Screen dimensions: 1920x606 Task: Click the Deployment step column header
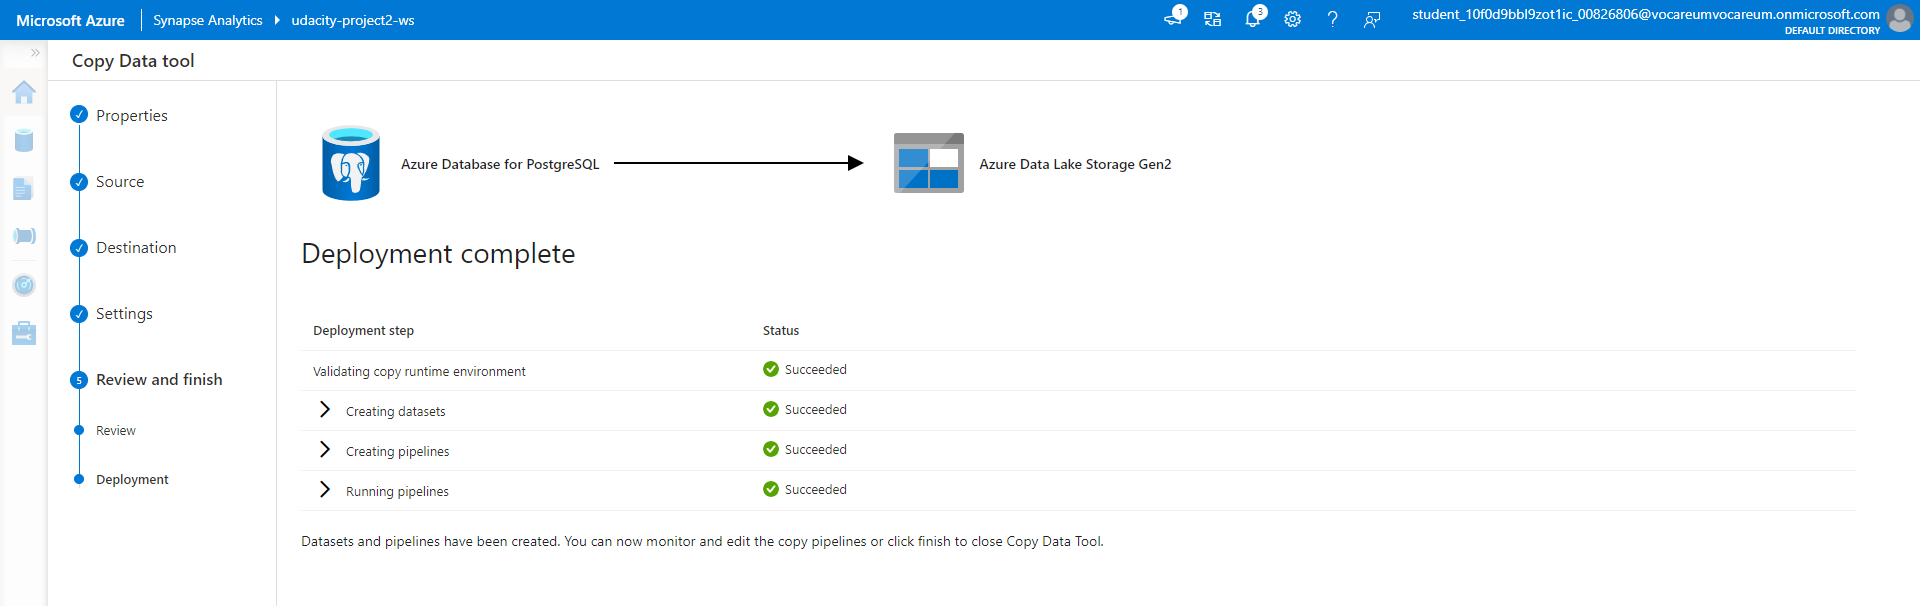click(363, 330)
